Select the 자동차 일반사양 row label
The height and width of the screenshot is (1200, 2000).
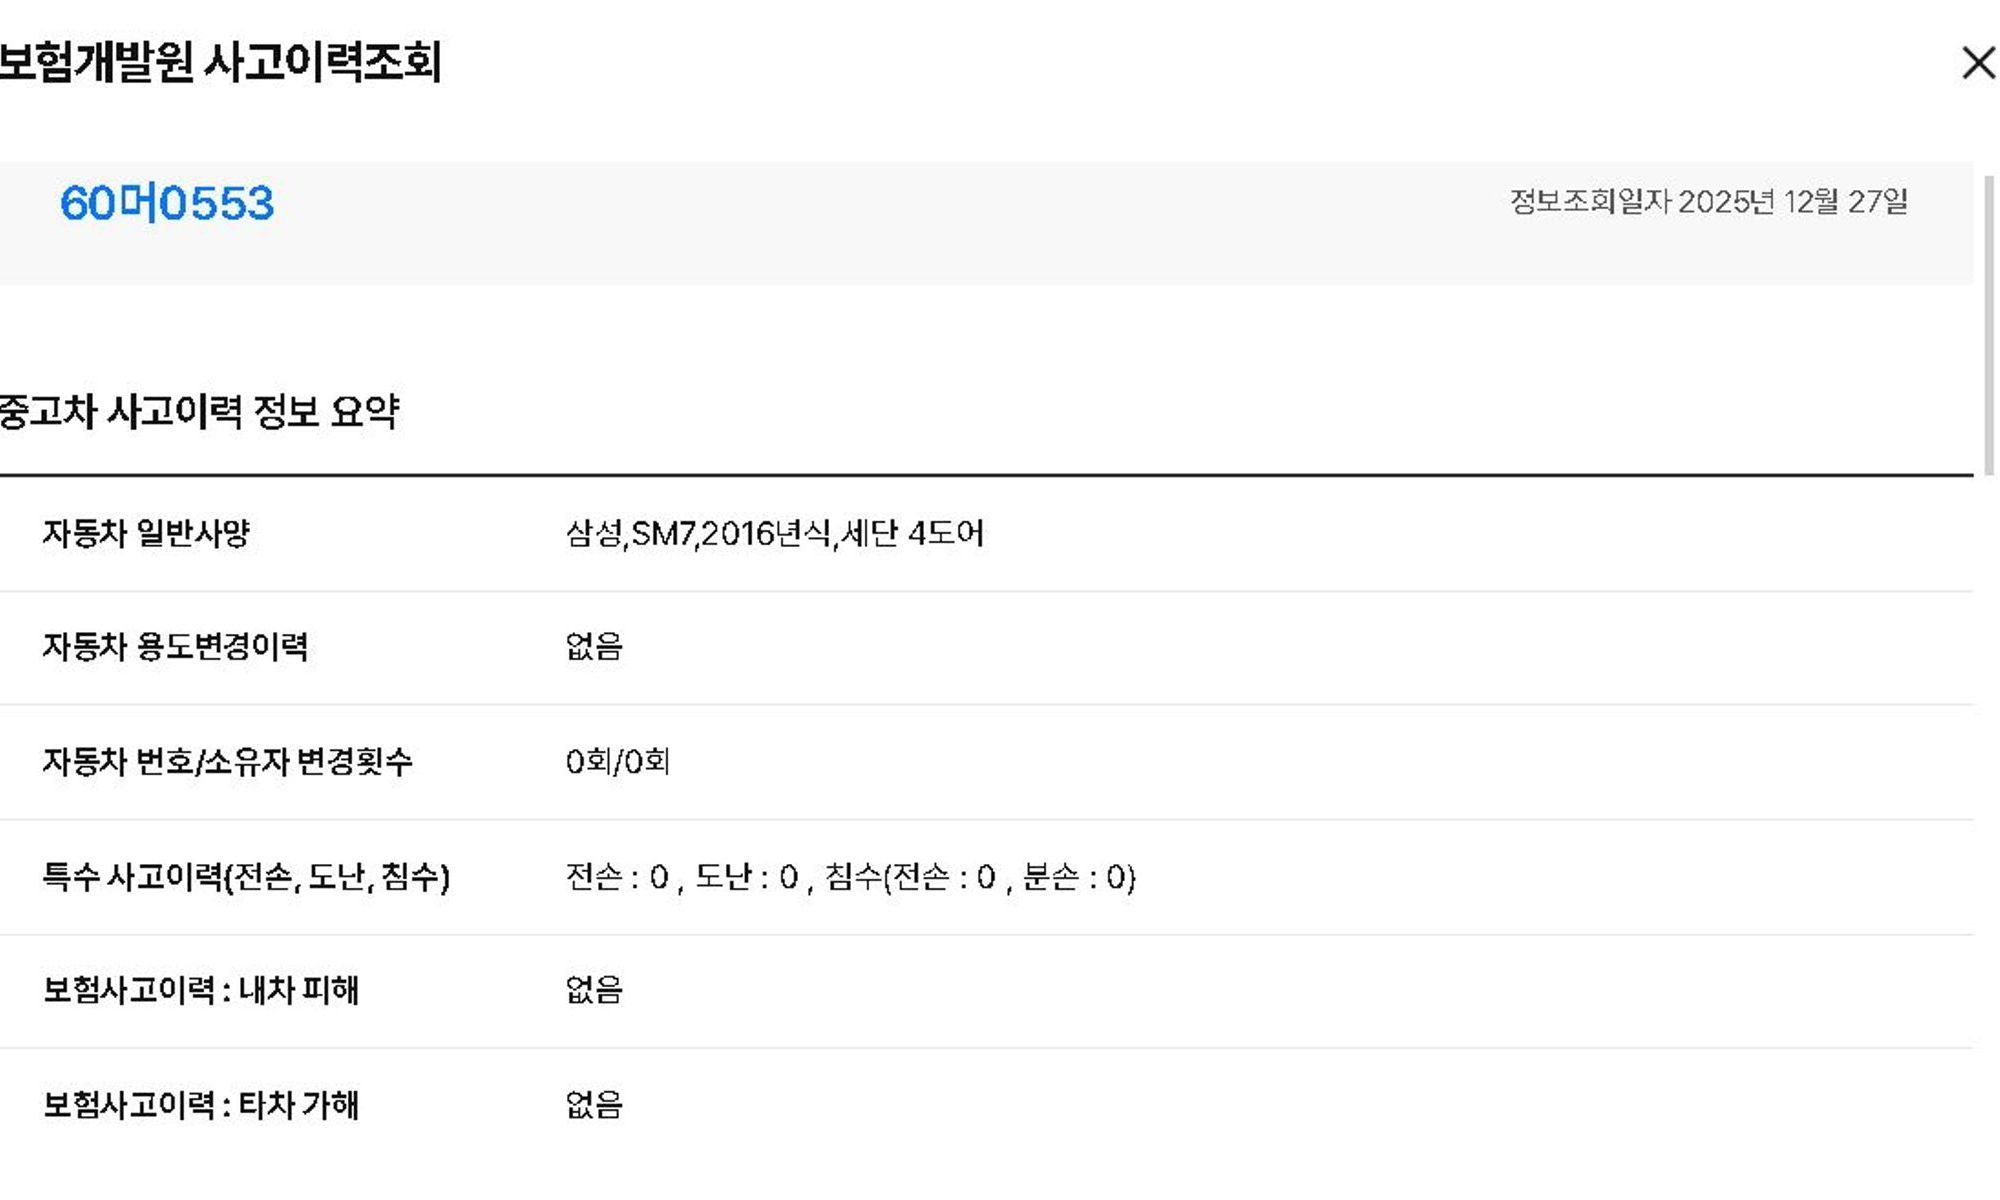(x=146, y=533)
